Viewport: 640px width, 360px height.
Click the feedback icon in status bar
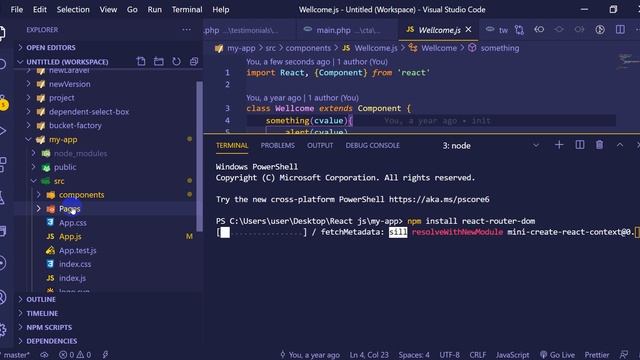[623, 355]
